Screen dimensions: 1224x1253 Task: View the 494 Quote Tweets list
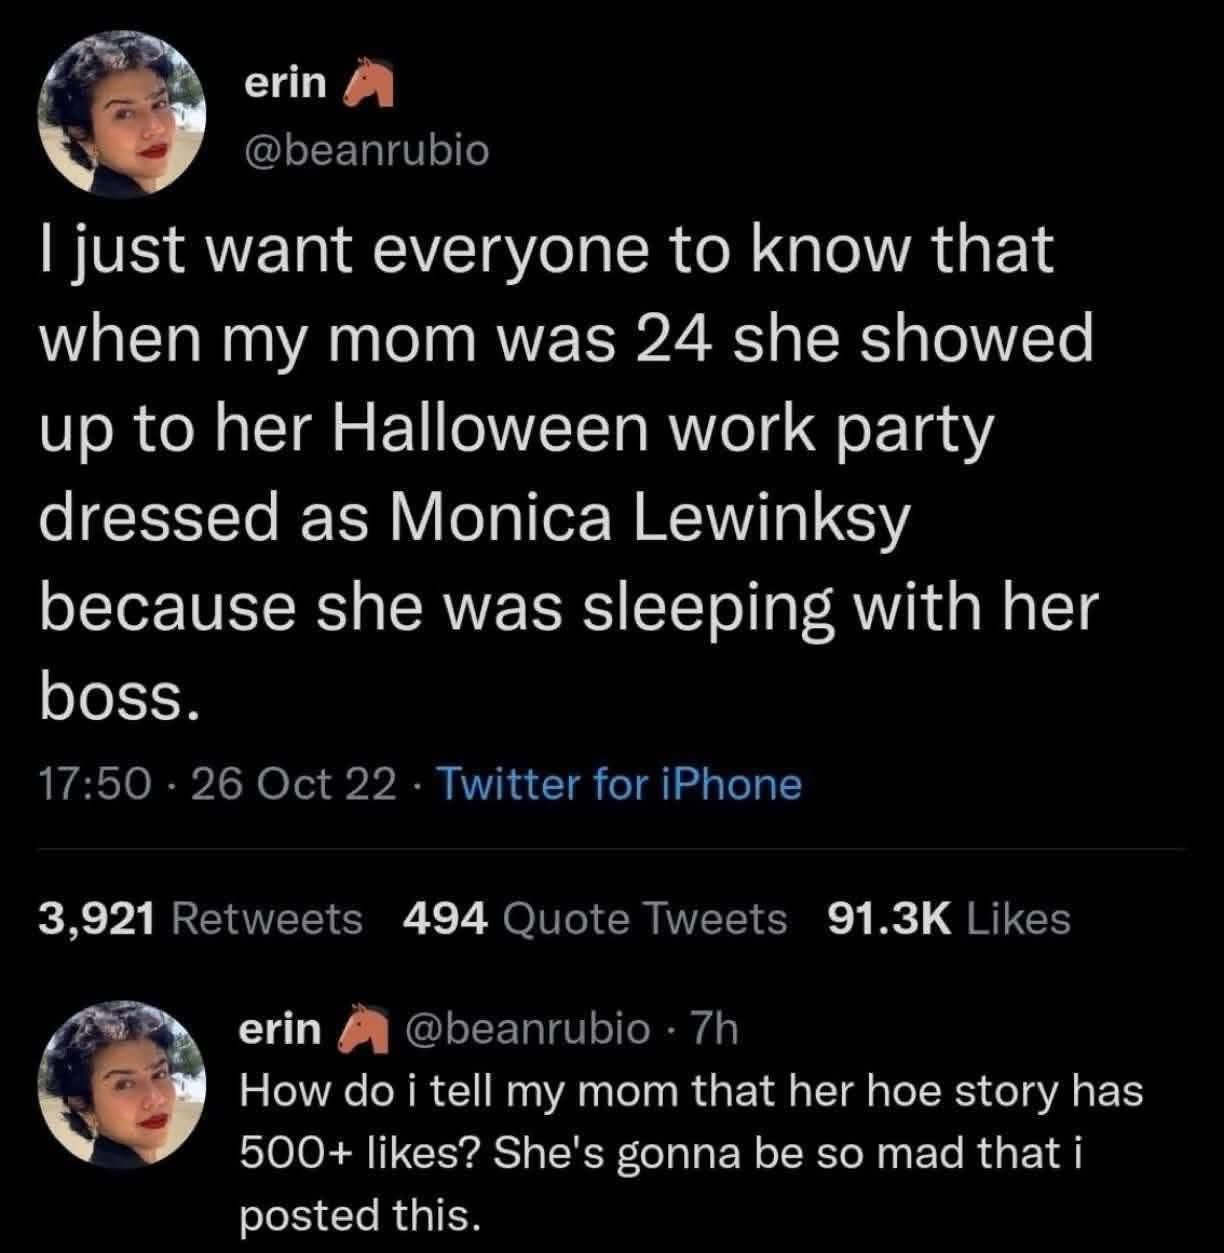pyautogui.click(x=594, y=917)
